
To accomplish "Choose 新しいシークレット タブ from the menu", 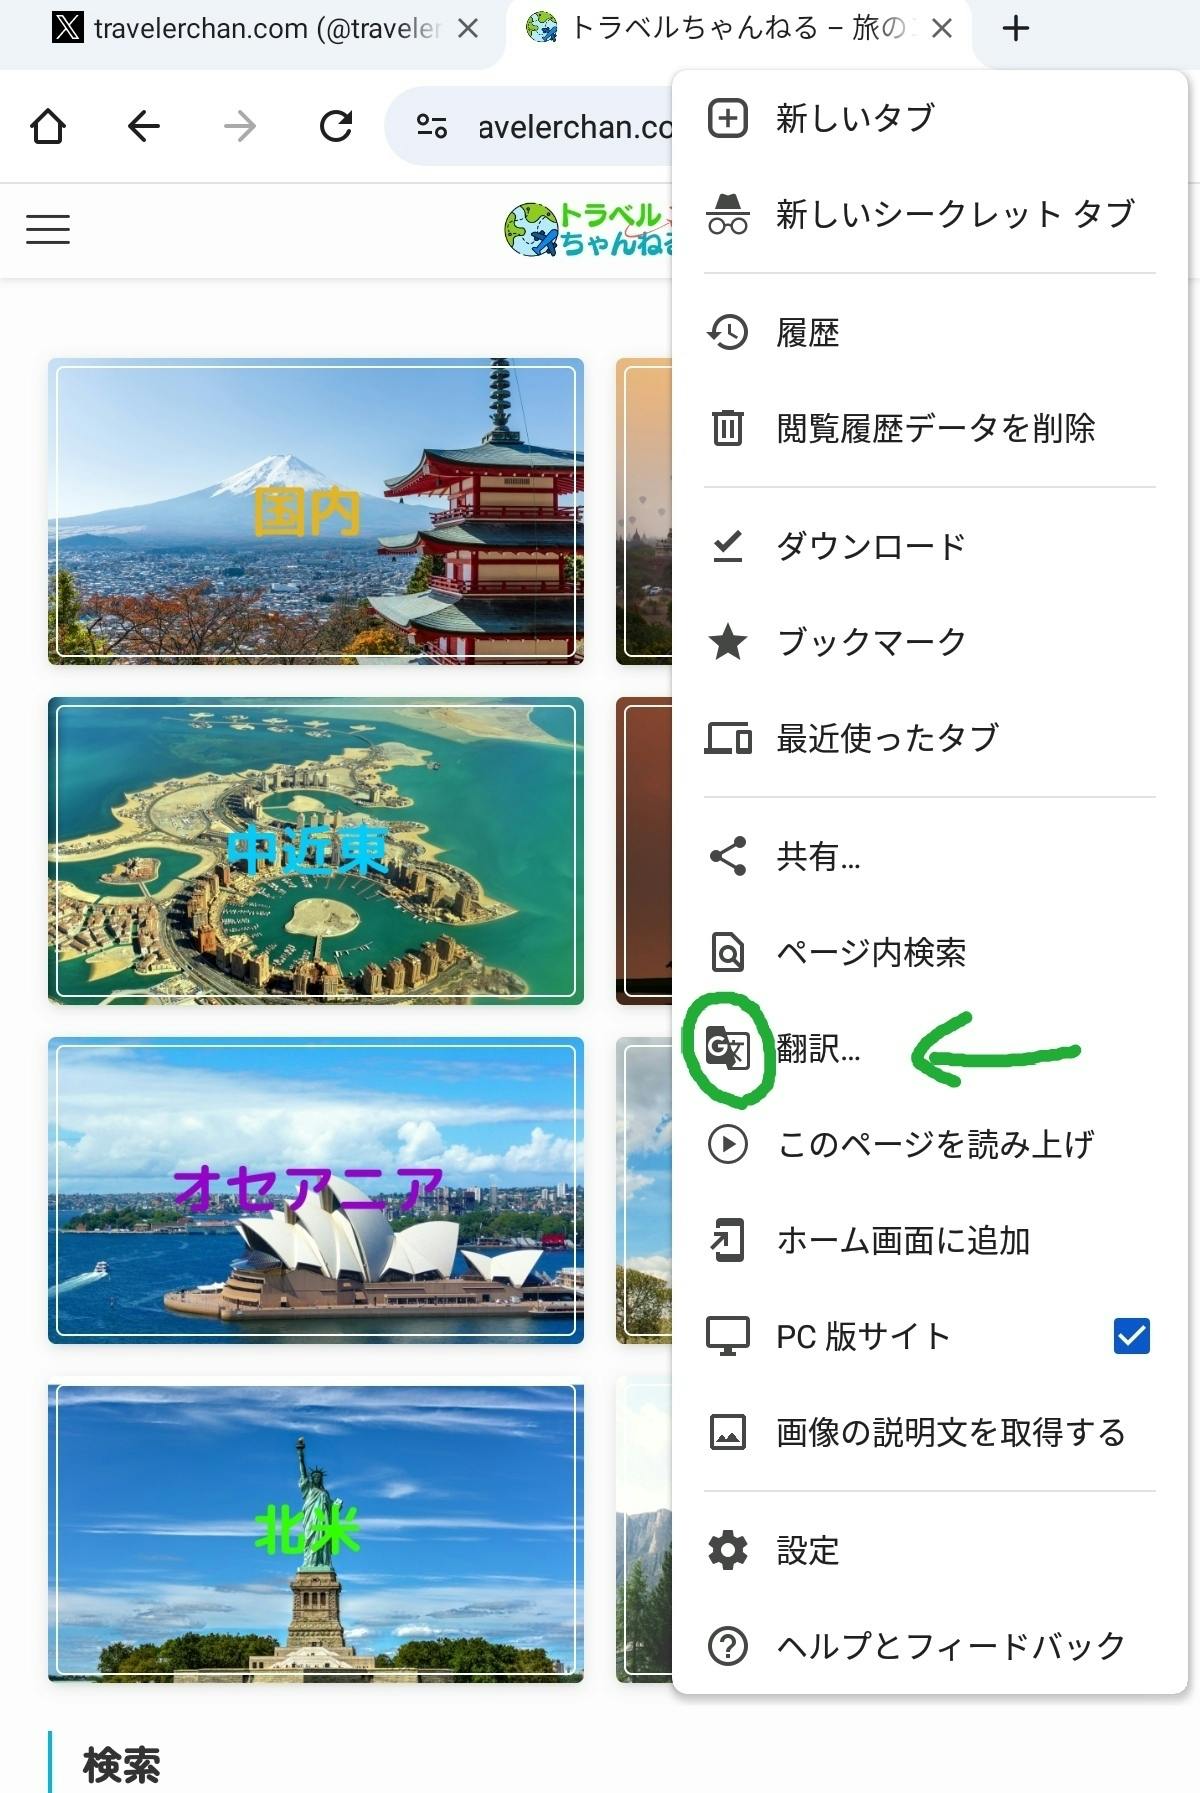I will pyautogui.click(x=930, y=214).
